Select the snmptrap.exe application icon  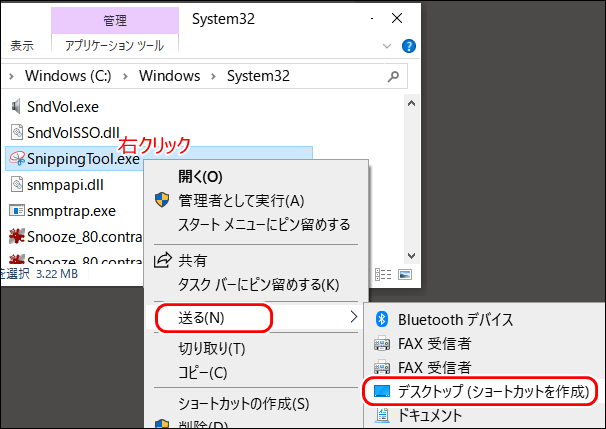coord(17,211)
